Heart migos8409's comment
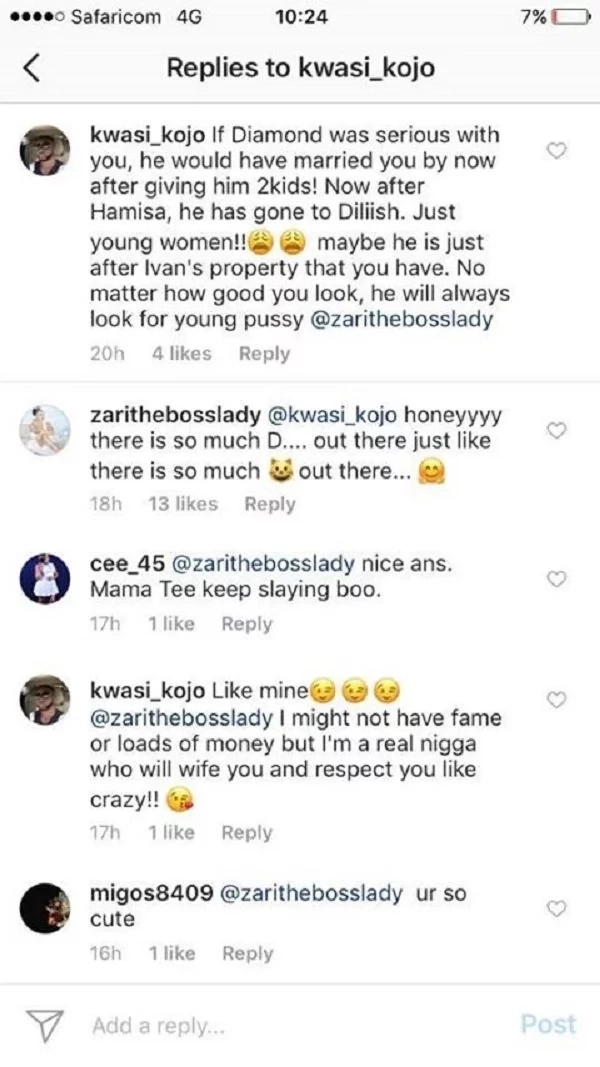Viewport: 600px width, 1067px height. click(x=558, y=908)
